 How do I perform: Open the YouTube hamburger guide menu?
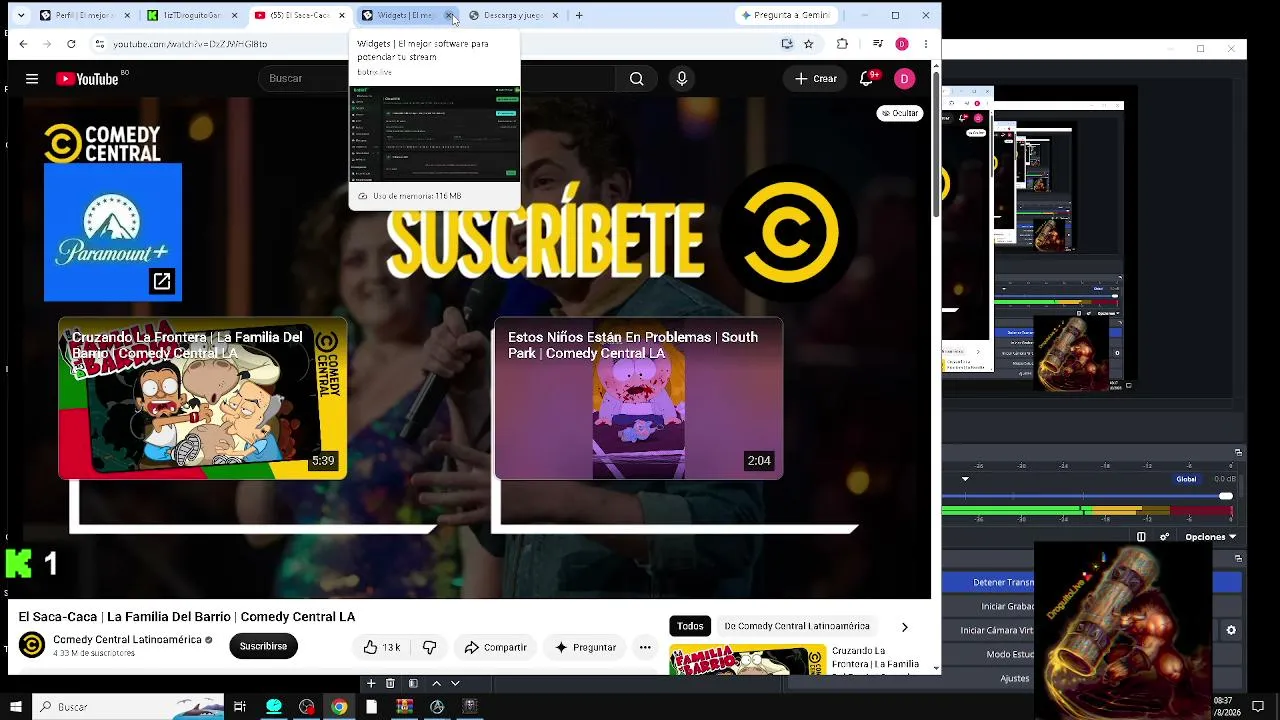(x=32, y=79)
